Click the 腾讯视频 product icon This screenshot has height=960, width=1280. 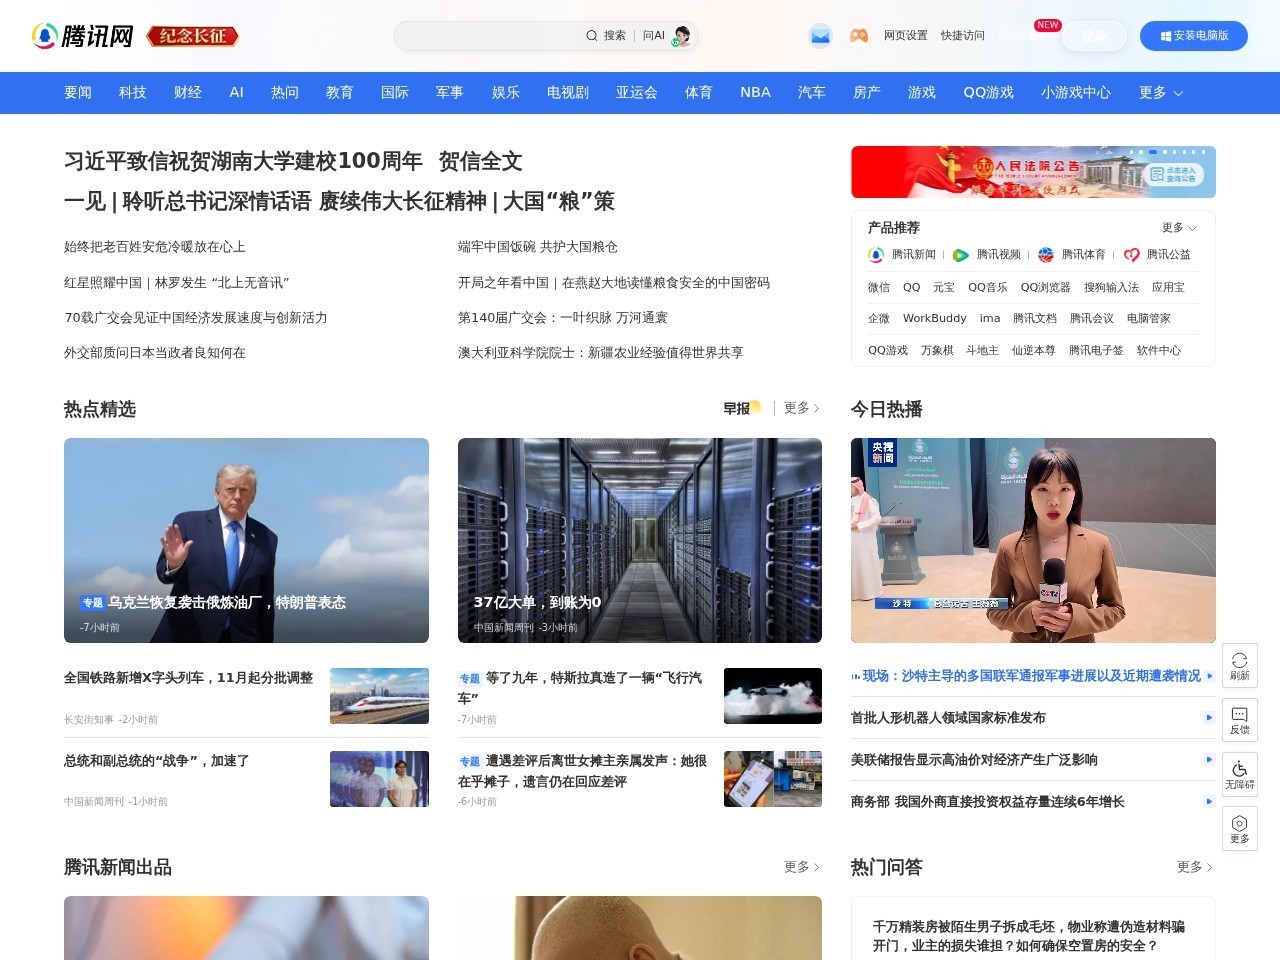961,255
